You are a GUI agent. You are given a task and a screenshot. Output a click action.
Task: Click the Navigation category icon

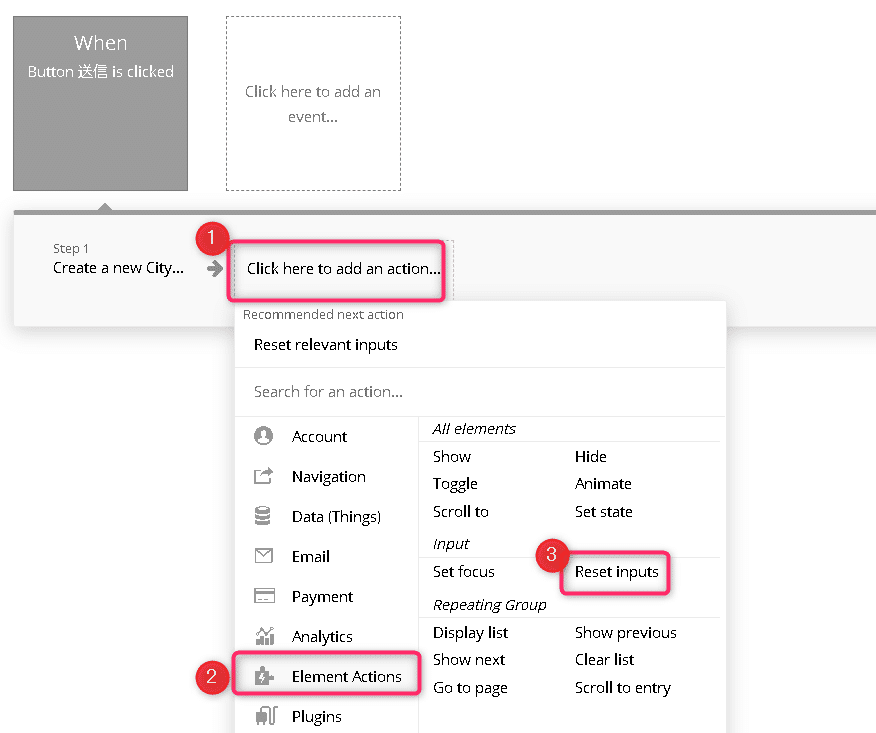tap(263, 476)
